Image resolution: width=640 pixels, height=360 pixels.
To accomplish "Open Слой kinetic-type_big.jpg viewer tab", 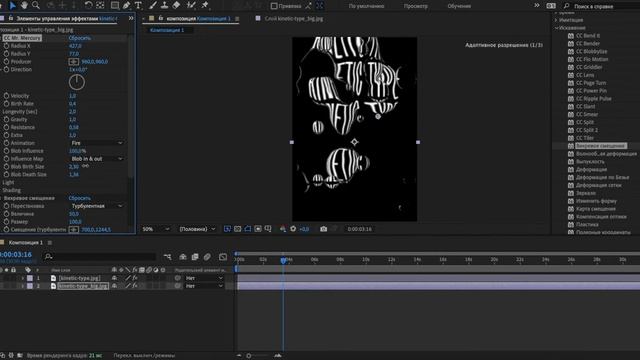I will (293, 18).
